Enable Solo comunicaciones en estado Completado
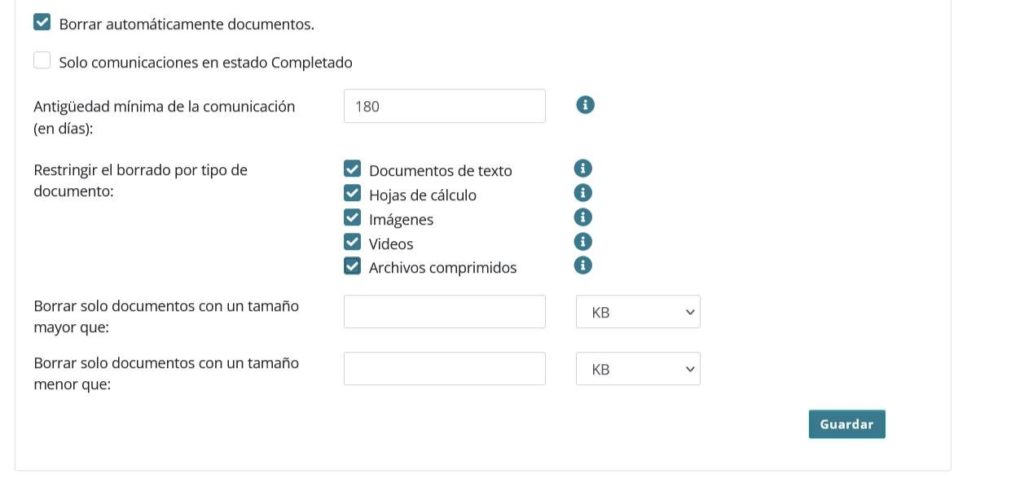 [42, 61]
